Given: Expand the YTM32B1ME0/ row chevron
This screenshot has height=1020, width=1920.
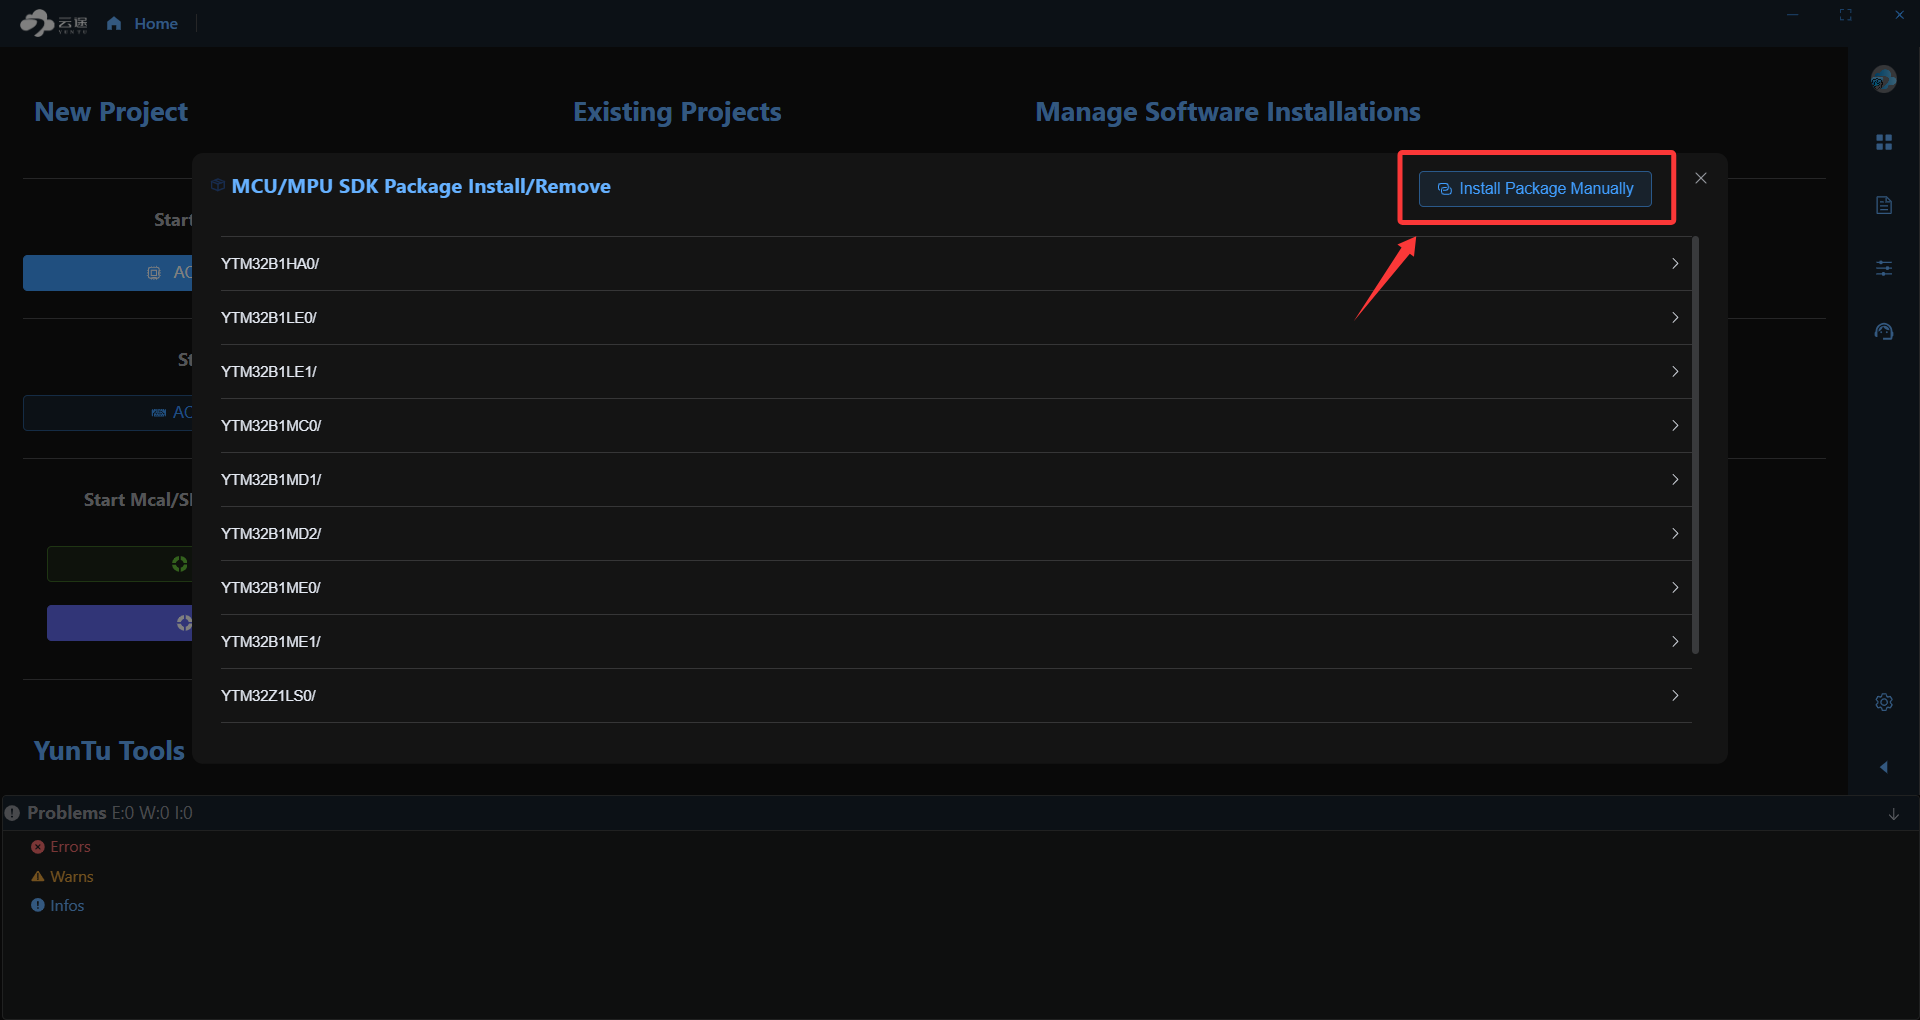Looking at the screenshot, I should pos(1675,588).
